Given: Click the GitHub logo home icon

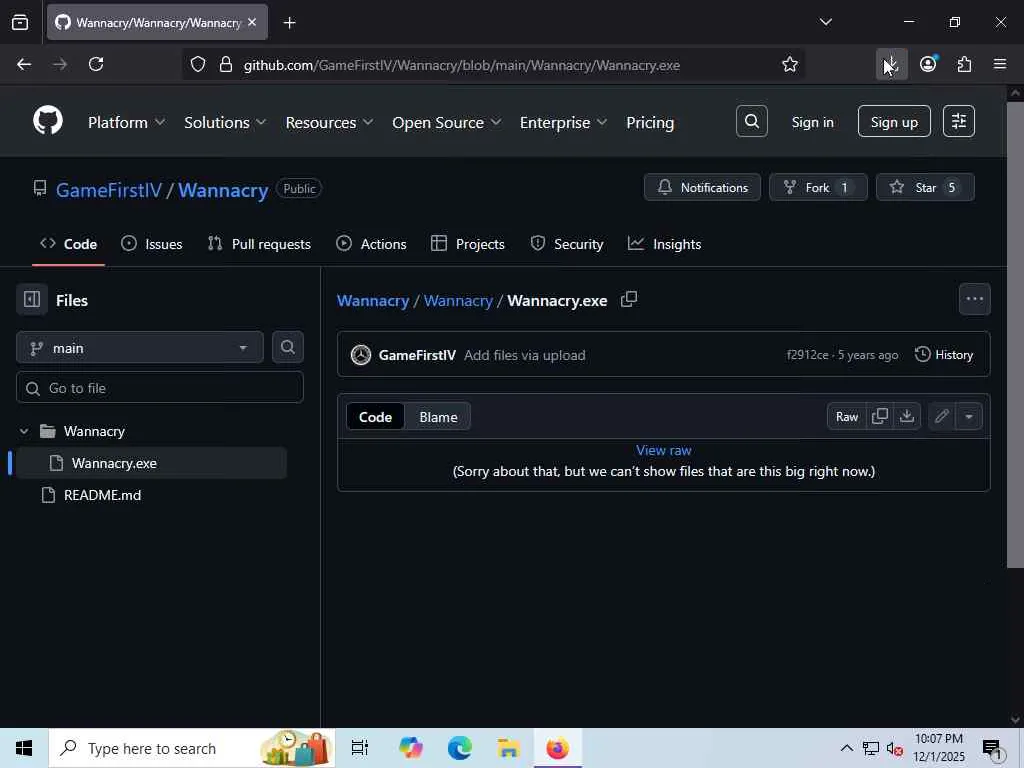Looking at the screenshot, I should click(48, 121).
